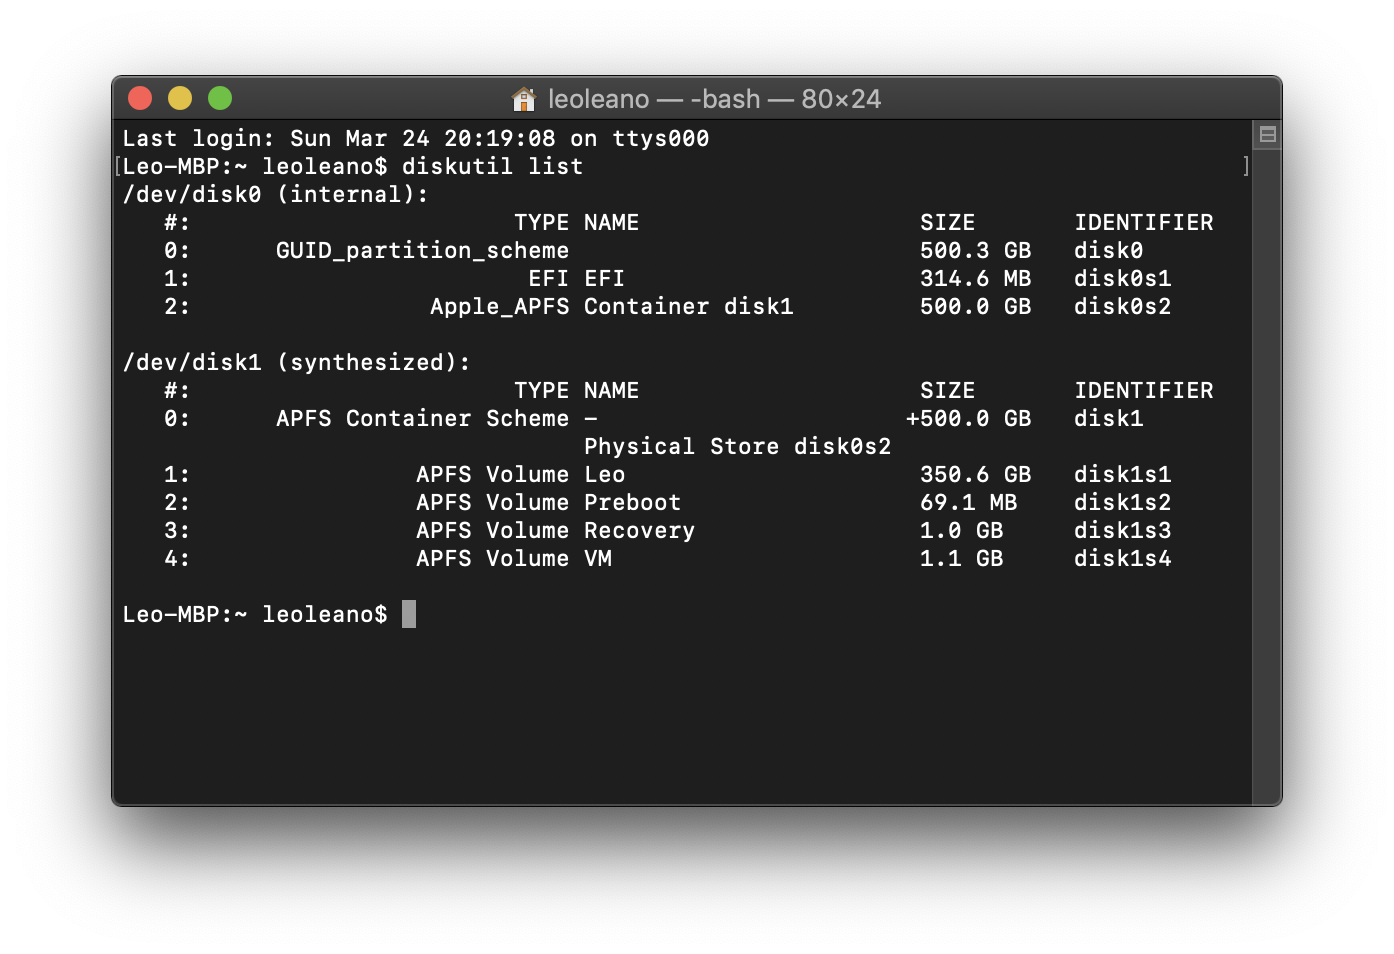The height and width of the screenshot is (954, 1394).
Task: Click the APFS Volume Recovery entry
Action: [555, 530]
